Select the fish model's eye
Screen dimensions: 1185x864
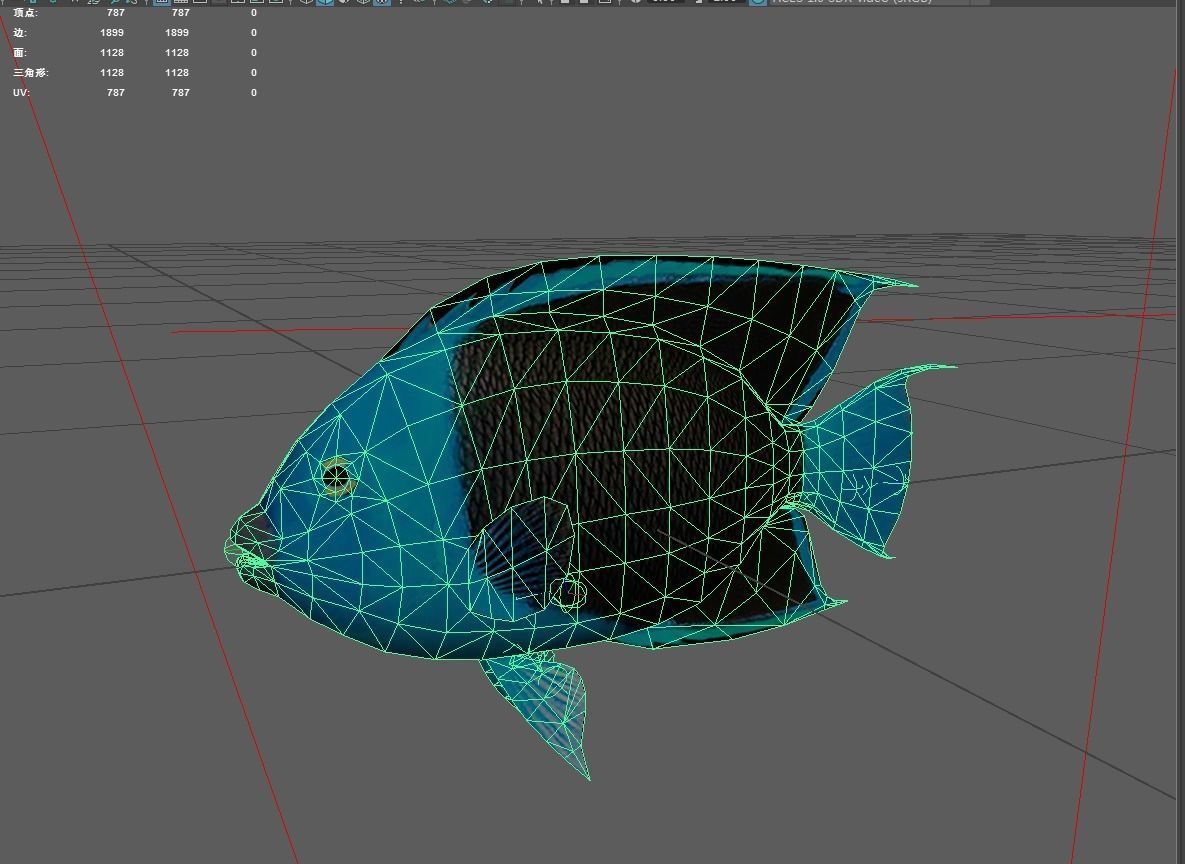click(336, 477)
